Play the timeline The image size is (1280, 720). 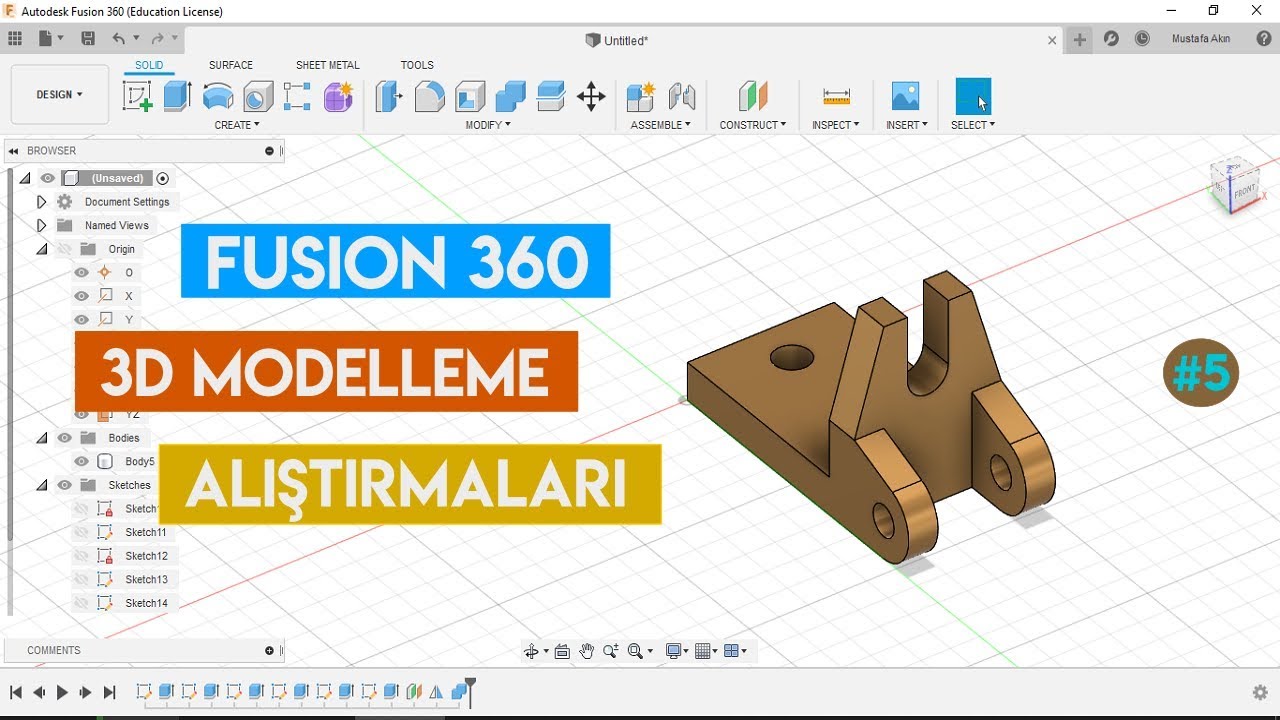[62, 692]
